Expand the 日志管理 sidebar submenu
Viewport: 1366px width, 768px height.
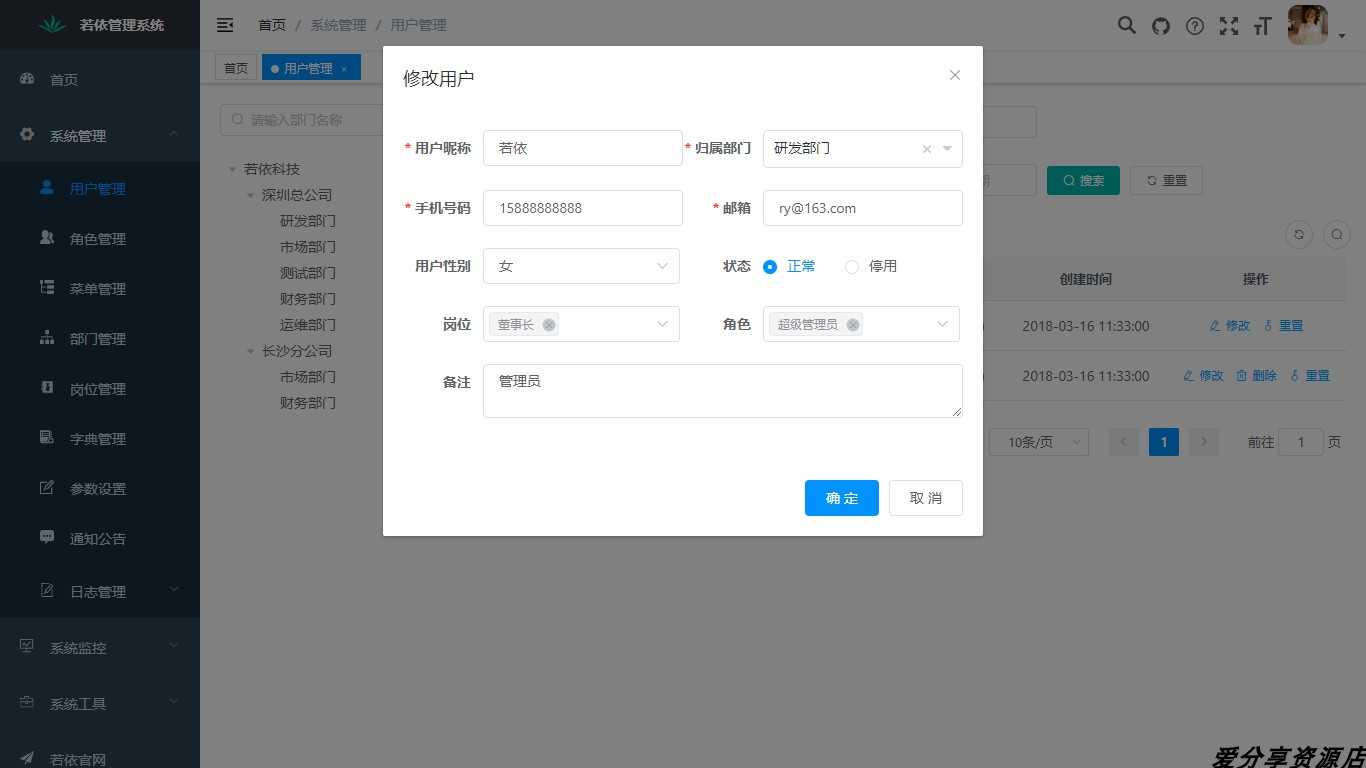(100, 591)
